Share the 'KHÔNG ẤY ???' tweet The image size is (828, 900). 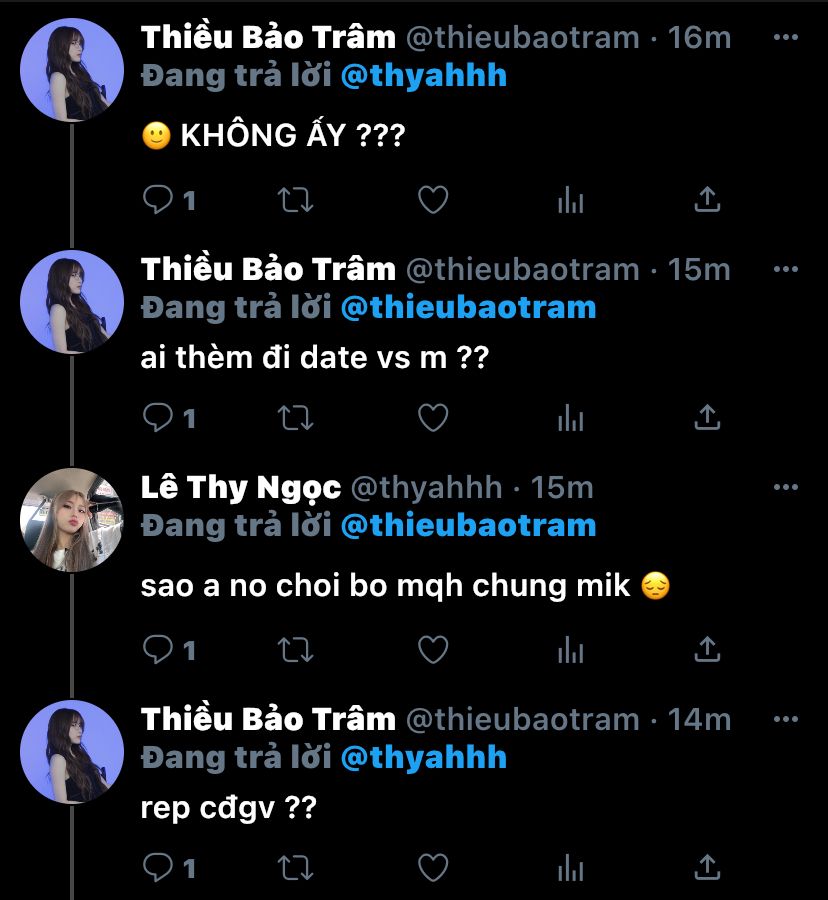707,200
